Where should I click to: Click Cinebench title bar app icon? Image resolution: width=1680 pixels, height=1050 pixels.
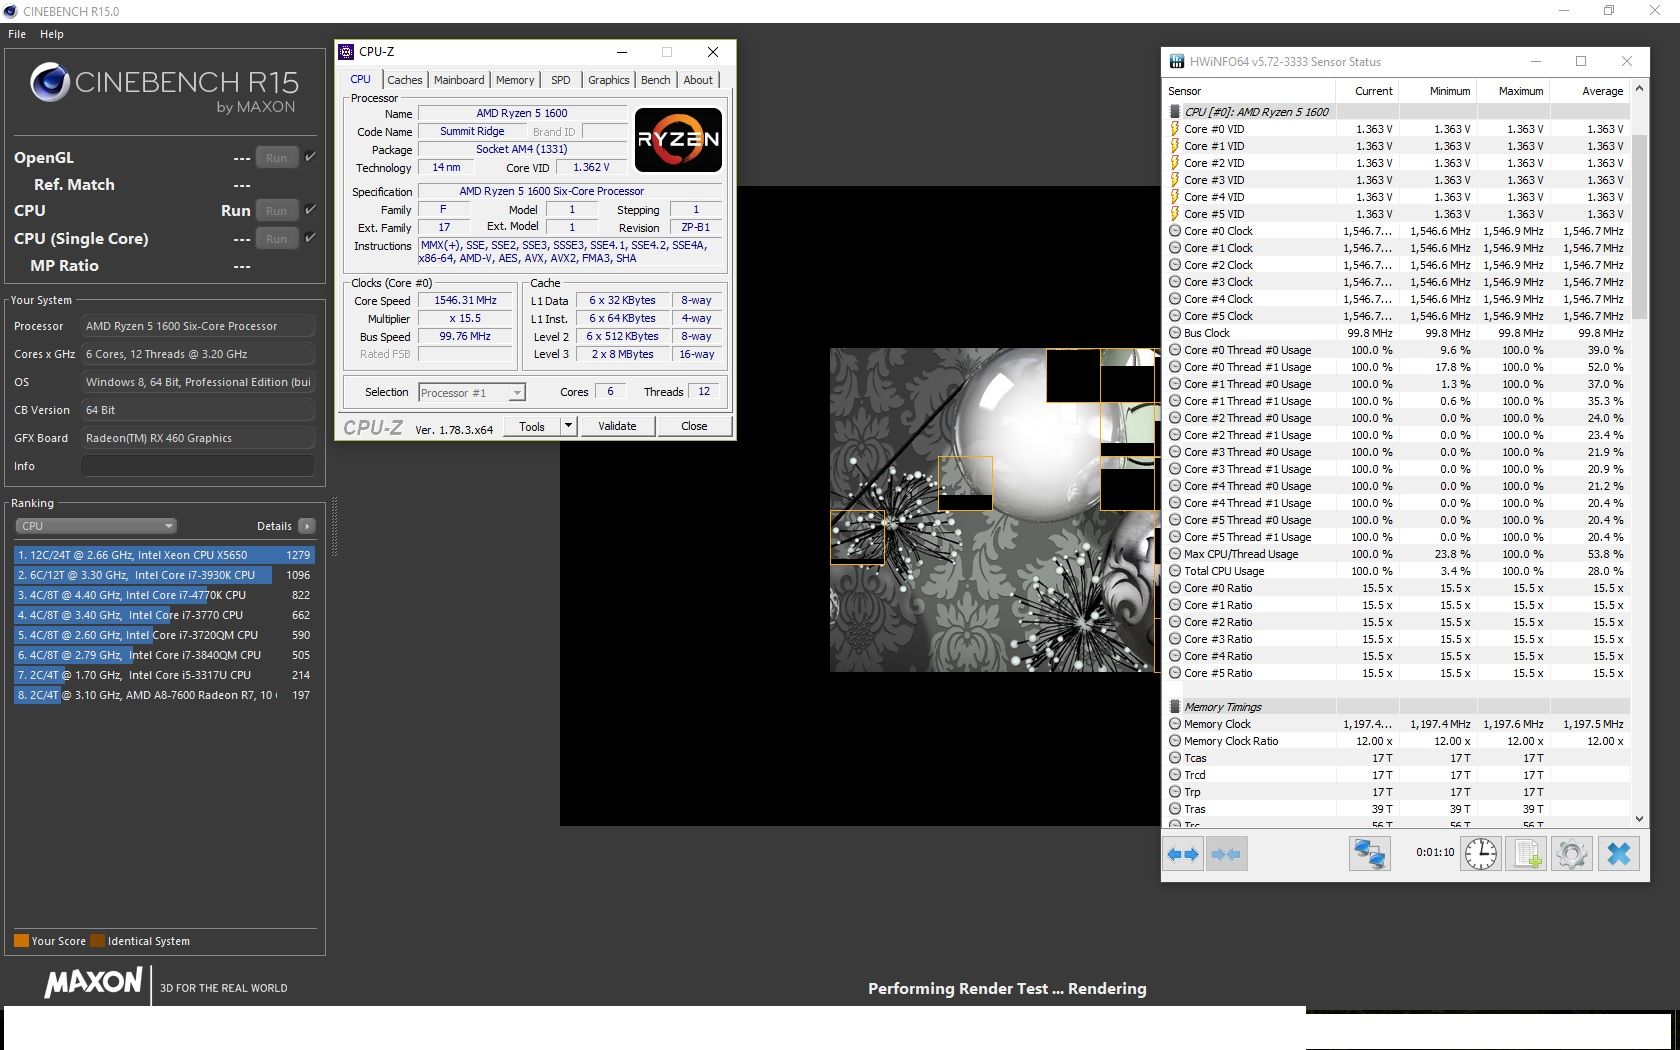coord(10,11)
